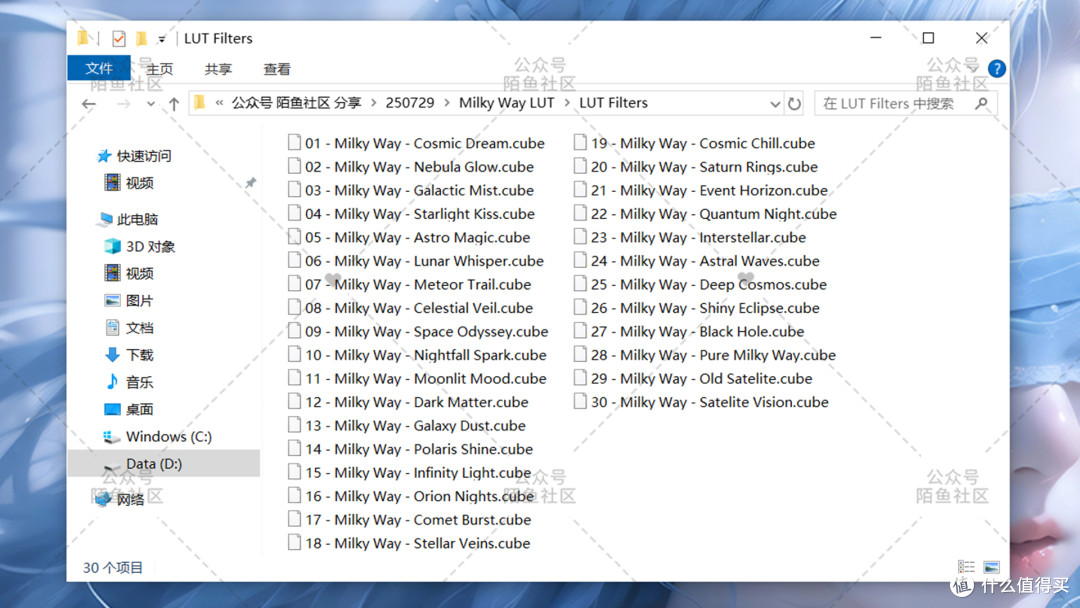Click the New Folder quick access icon
This screenshot has width=1080, height=608.
(x=141, y=39)
